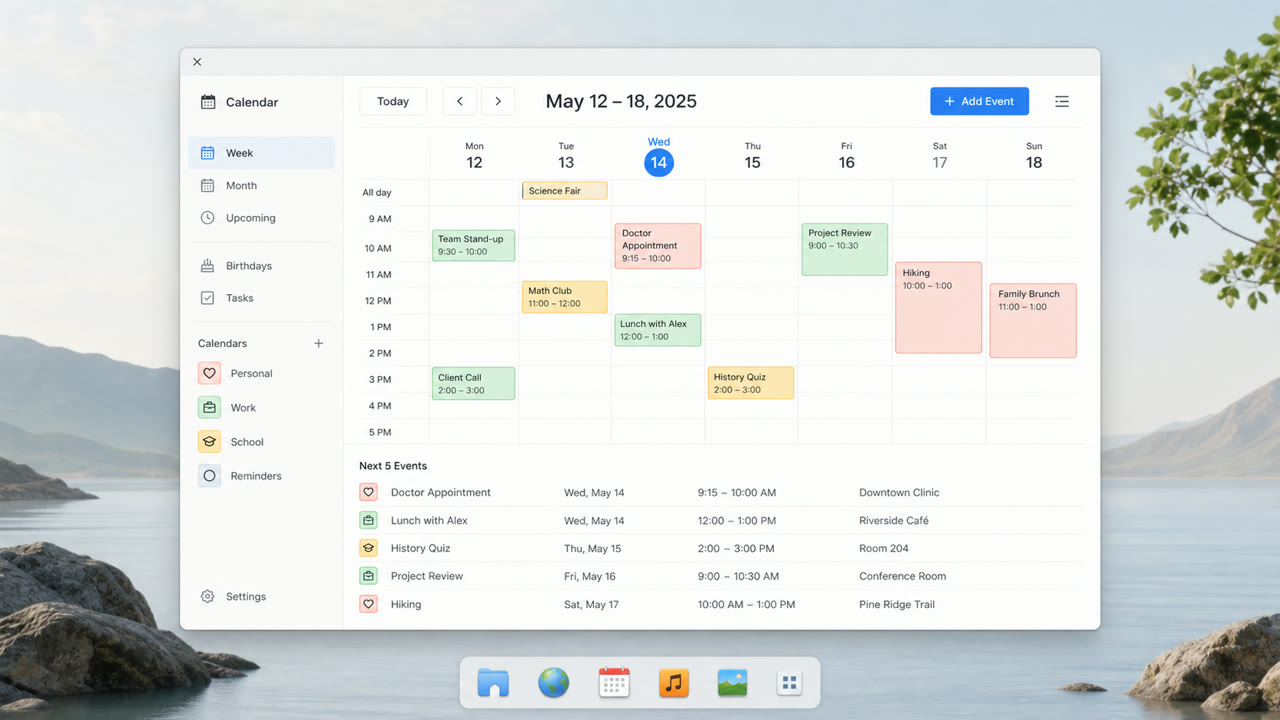This screenshot has width=1280, height=720.
Task: Toggle the School calendar graduation cap icon
Action: 209,441
